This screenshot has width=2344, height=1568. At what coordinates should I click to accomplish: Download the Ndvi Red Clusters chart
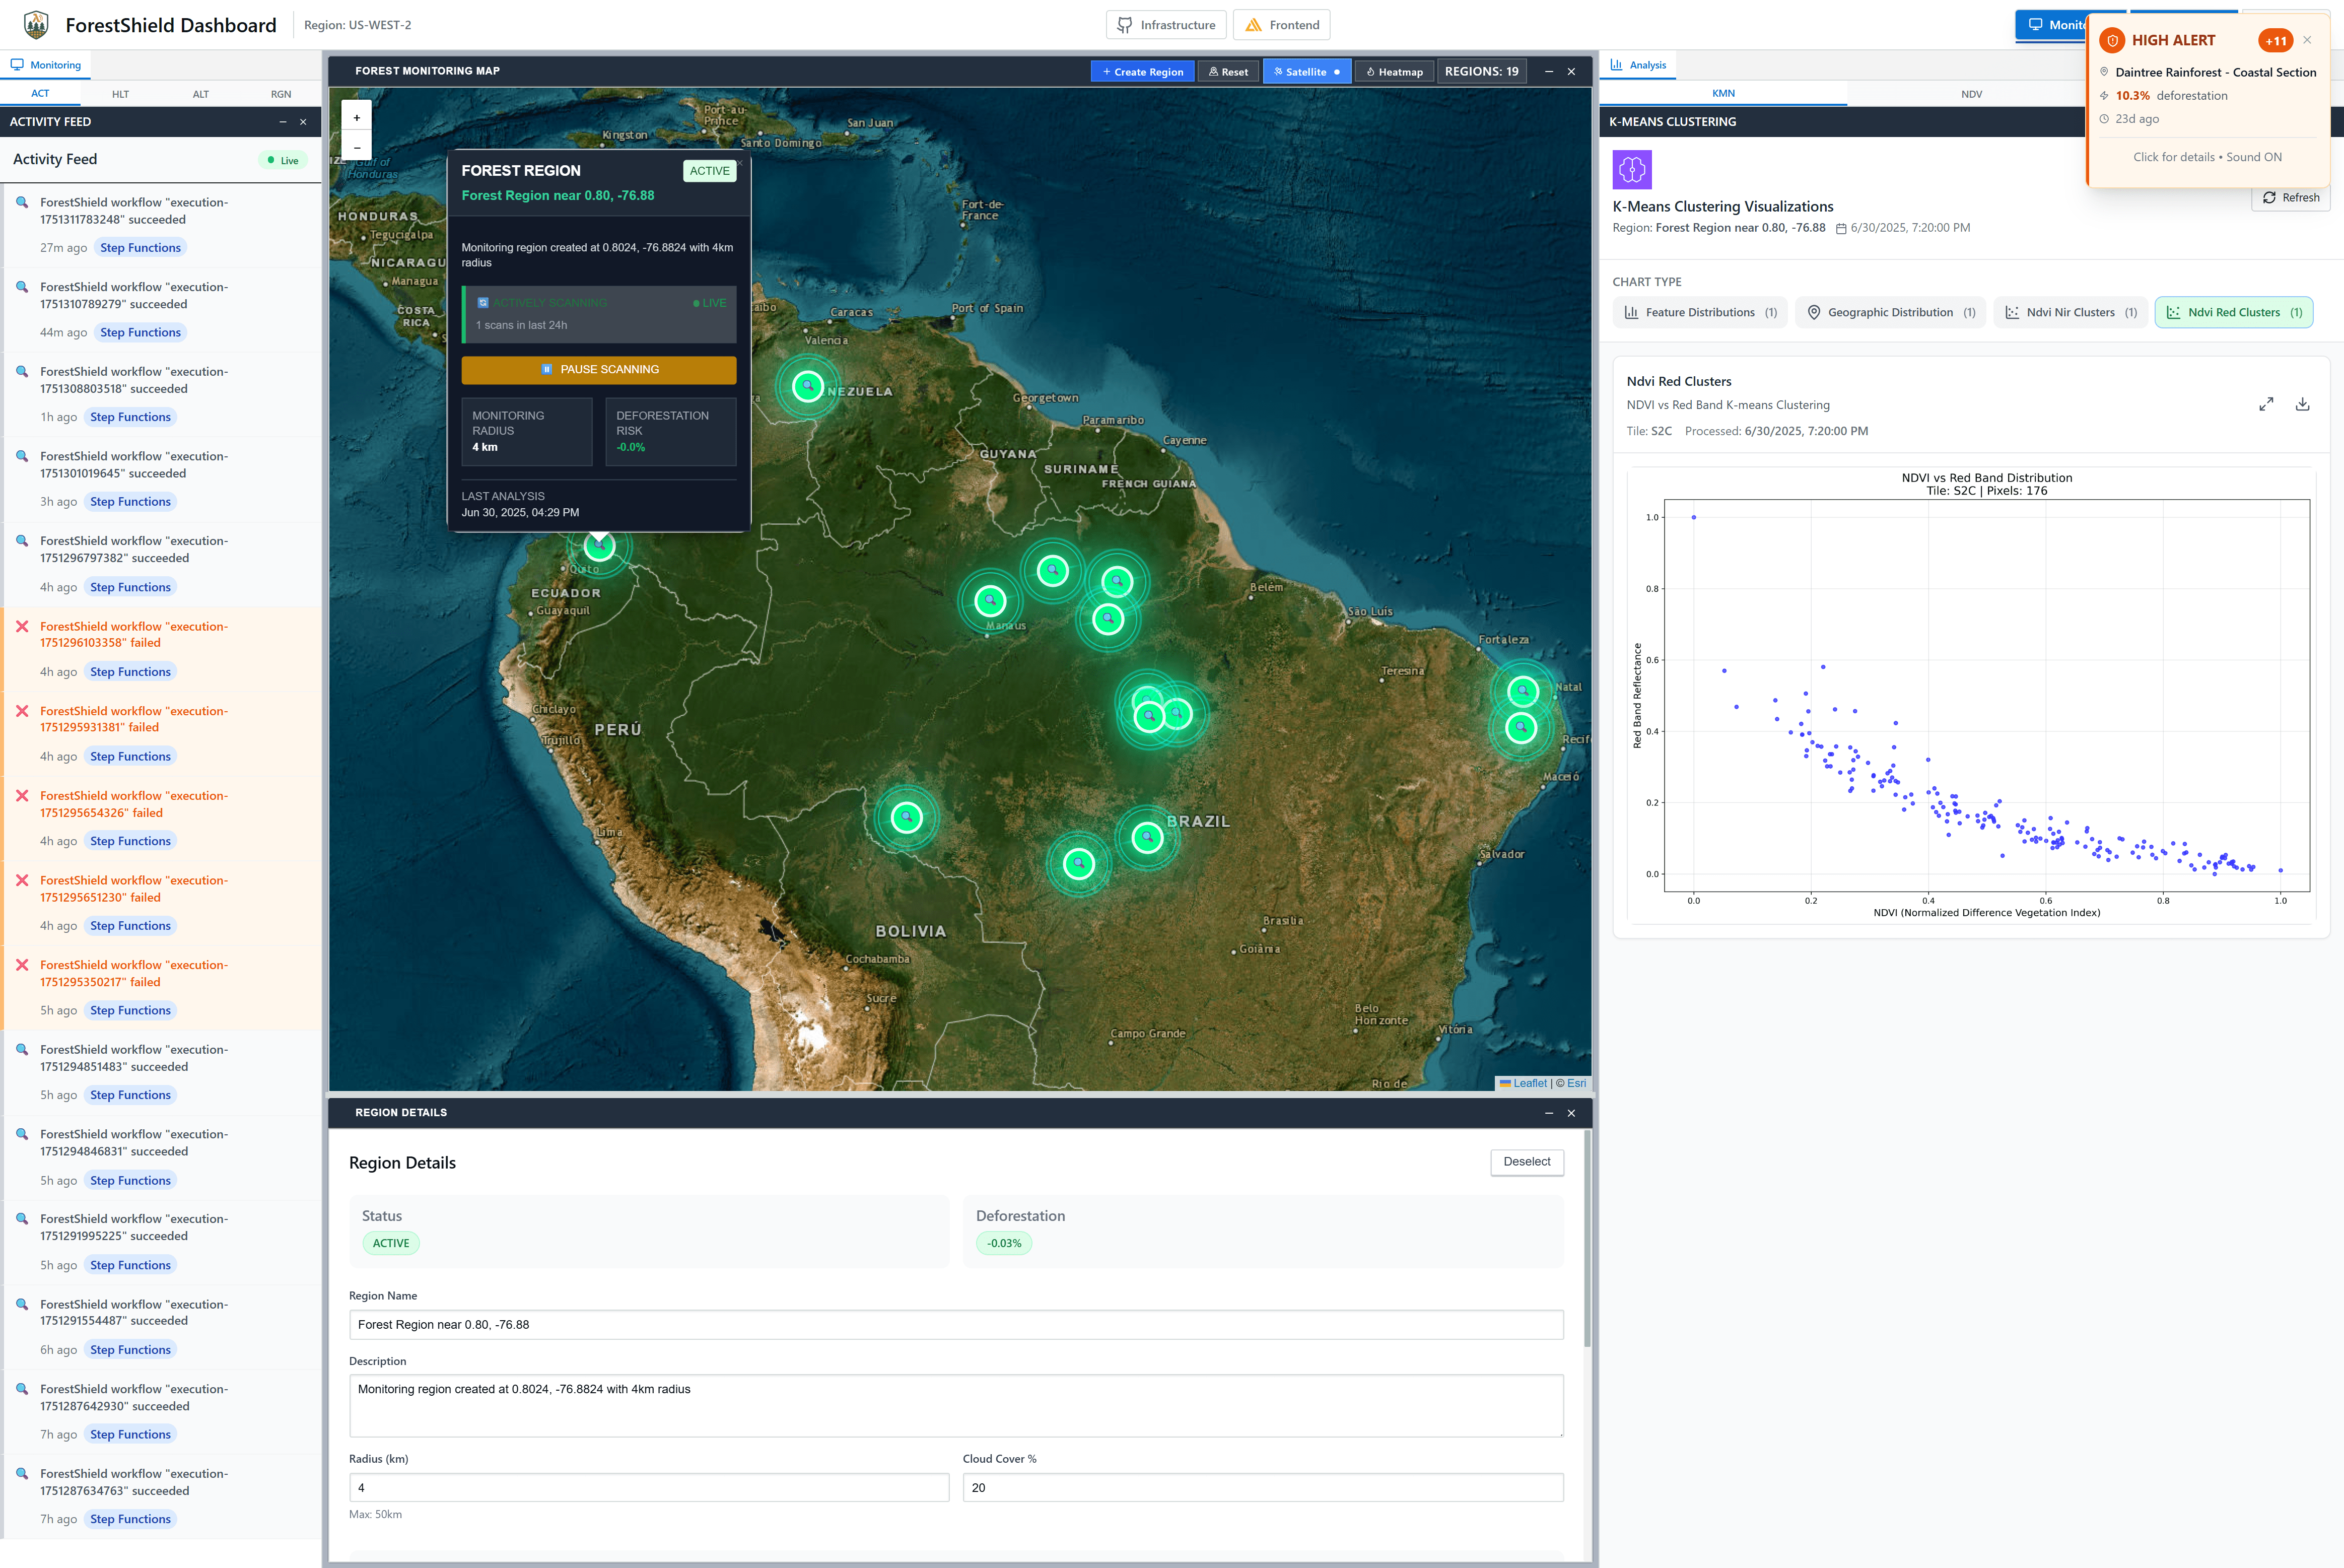(2302, 404)
